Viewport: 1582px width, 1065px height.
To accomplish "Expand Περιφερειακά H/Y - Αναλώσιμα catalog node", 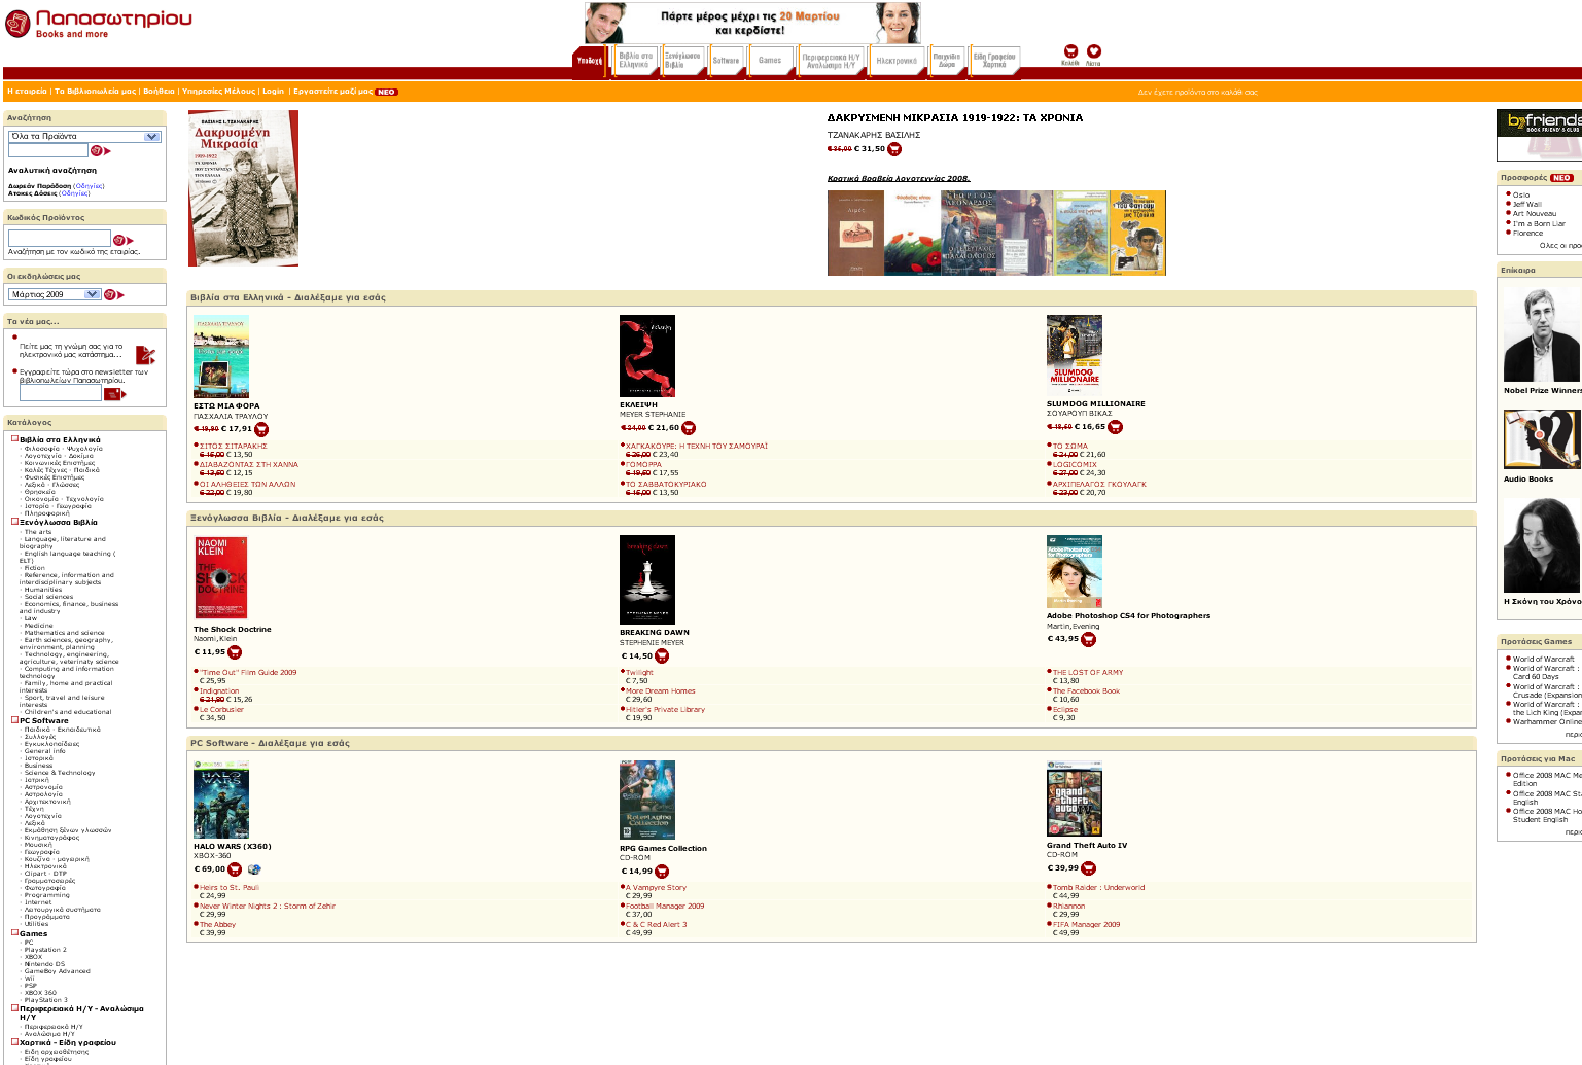I will point(15,1007).
